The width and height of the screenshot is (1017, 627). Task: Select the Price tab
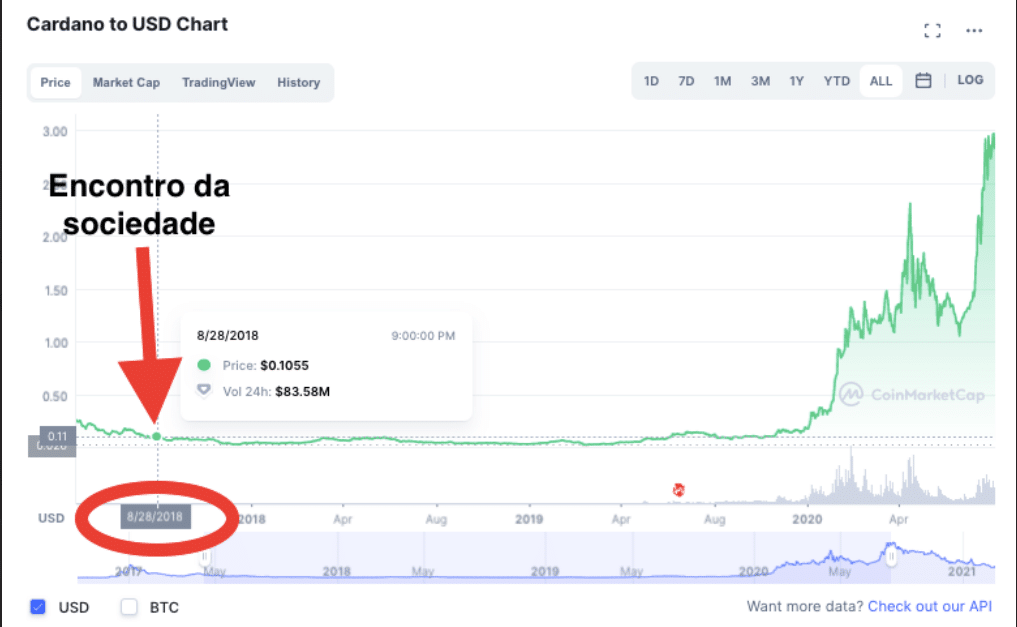(x=55, y=82)
